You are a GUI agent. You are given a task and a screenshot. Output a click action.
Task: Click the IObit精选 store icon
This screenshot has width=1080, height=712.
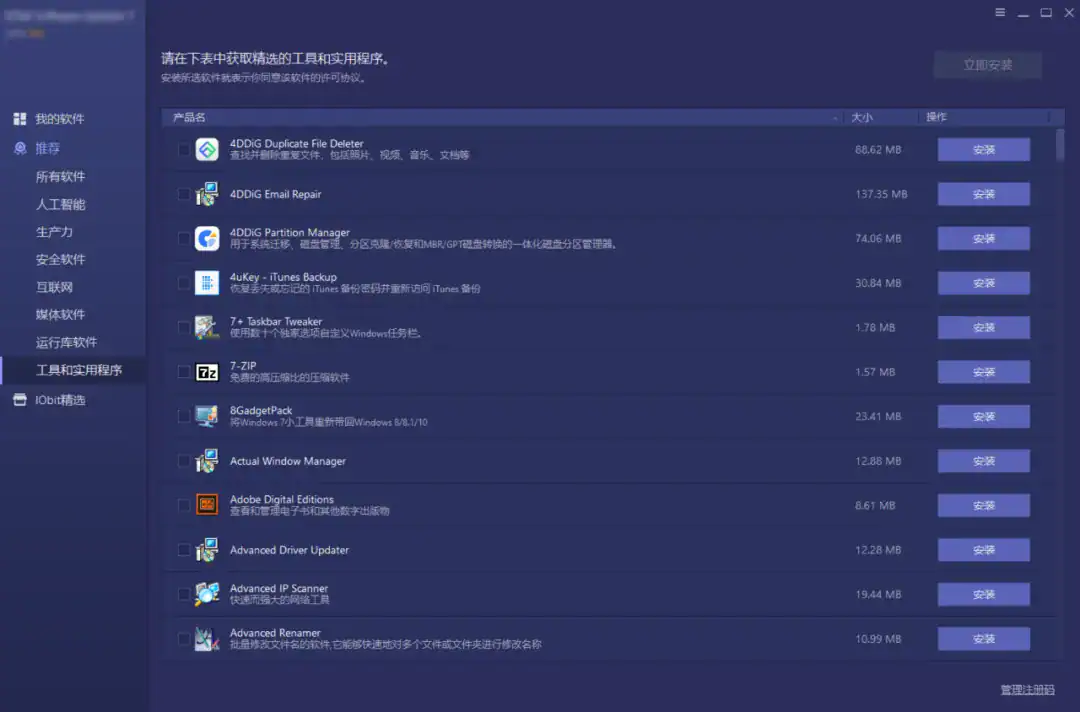tap(20, 400)
